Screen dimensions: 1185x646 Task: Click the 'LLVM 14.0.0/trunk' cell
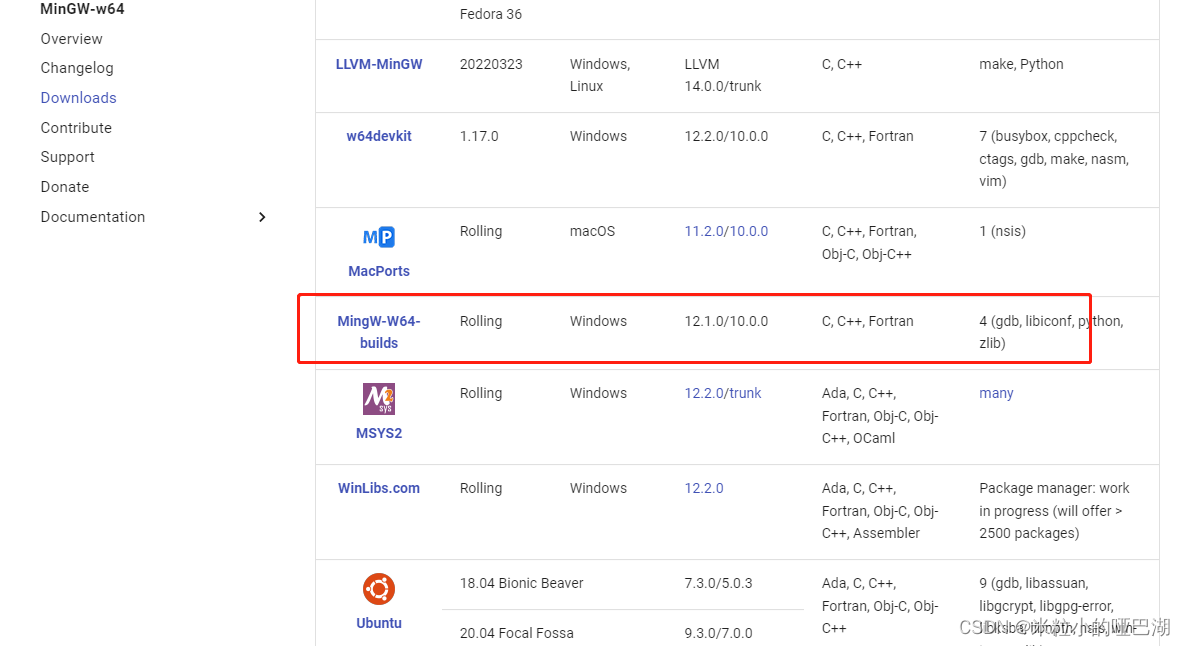point(722,75)
